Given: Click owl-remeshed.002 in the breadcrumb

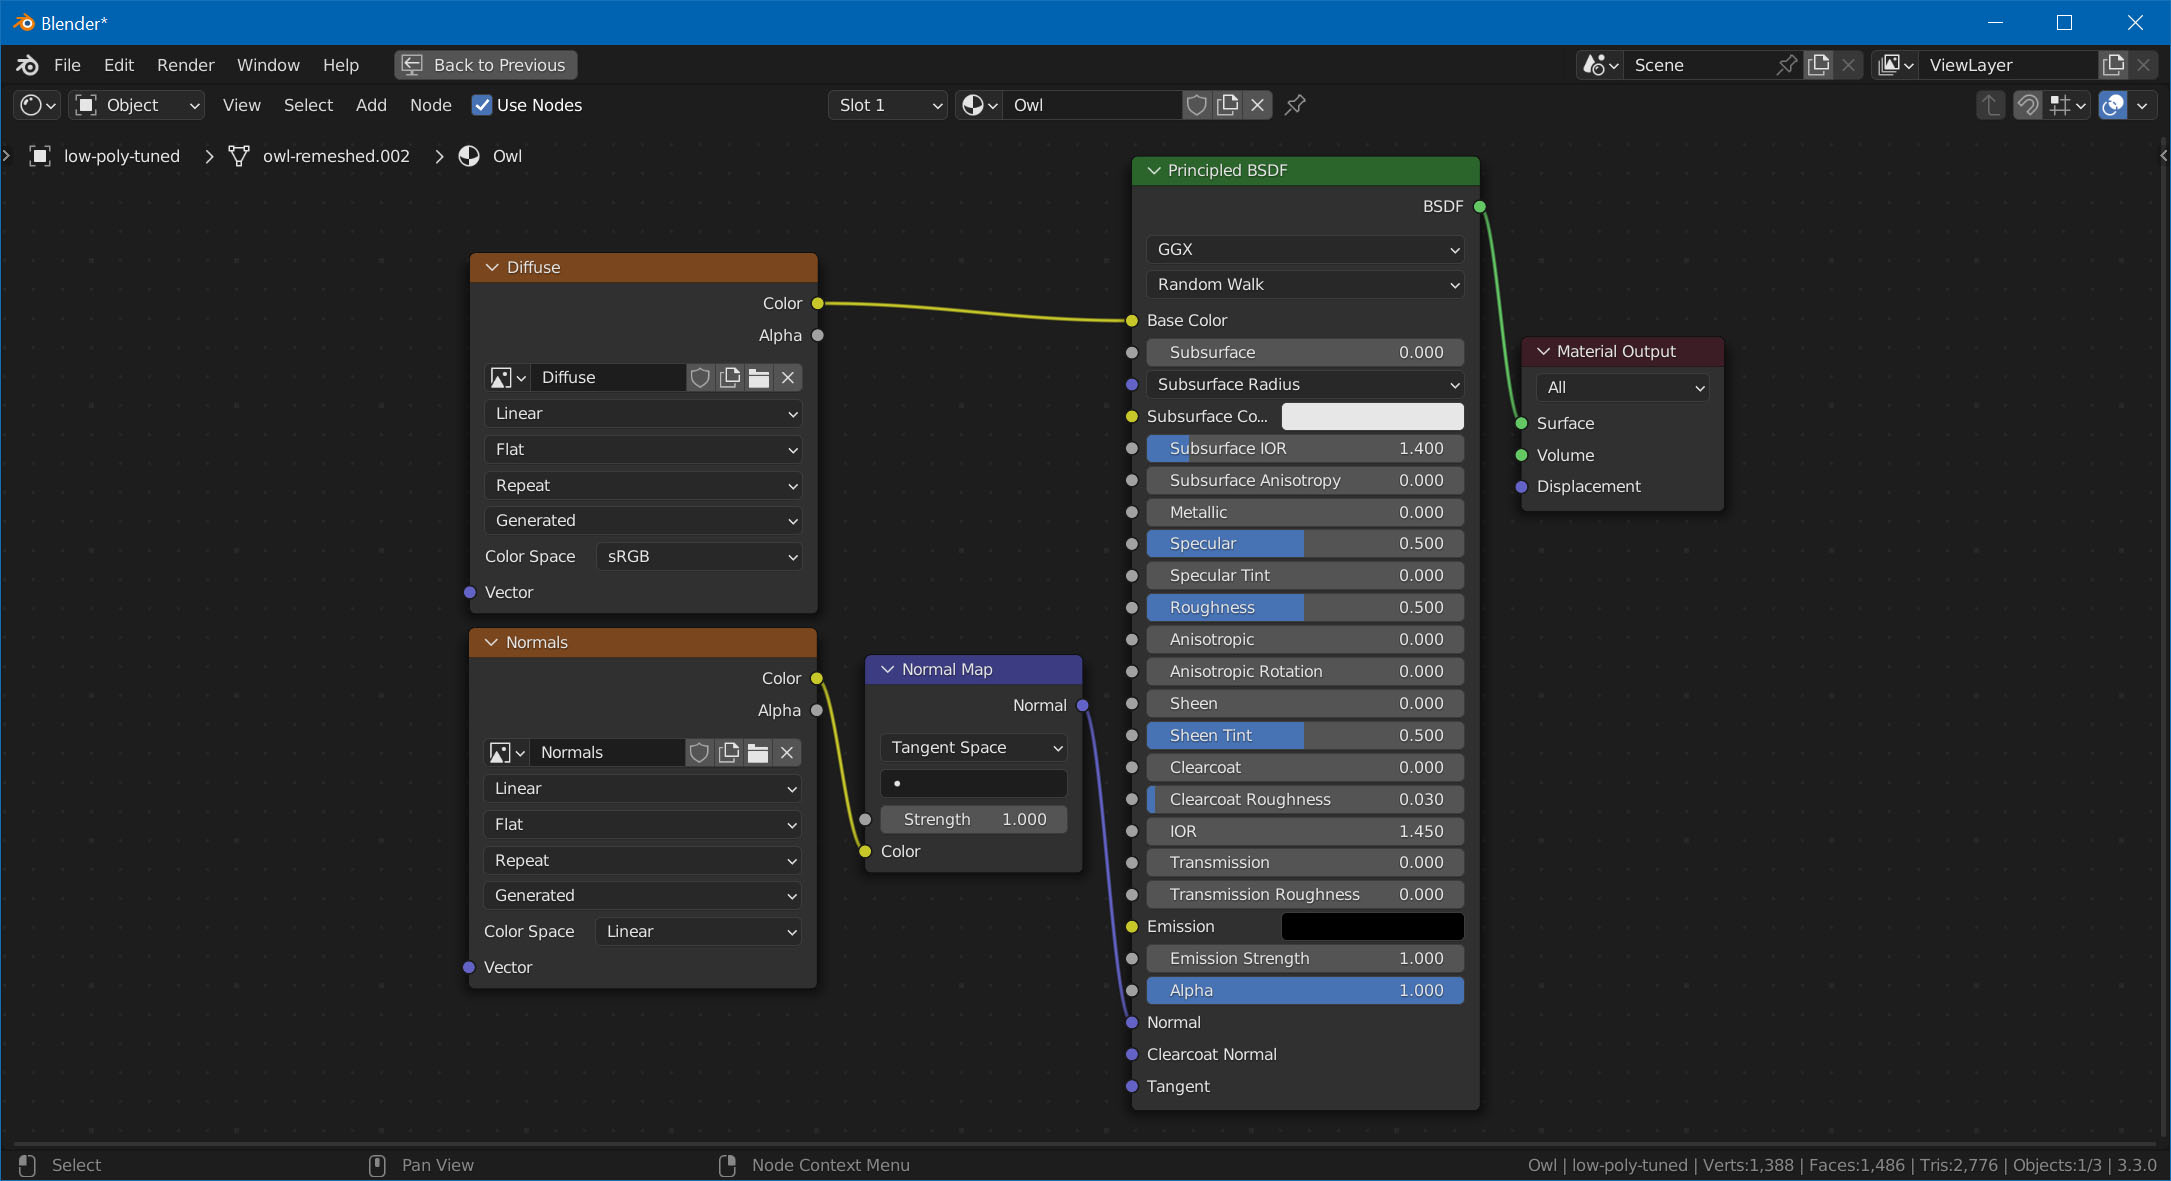Looking at the screenshot, I should point(336,156).
